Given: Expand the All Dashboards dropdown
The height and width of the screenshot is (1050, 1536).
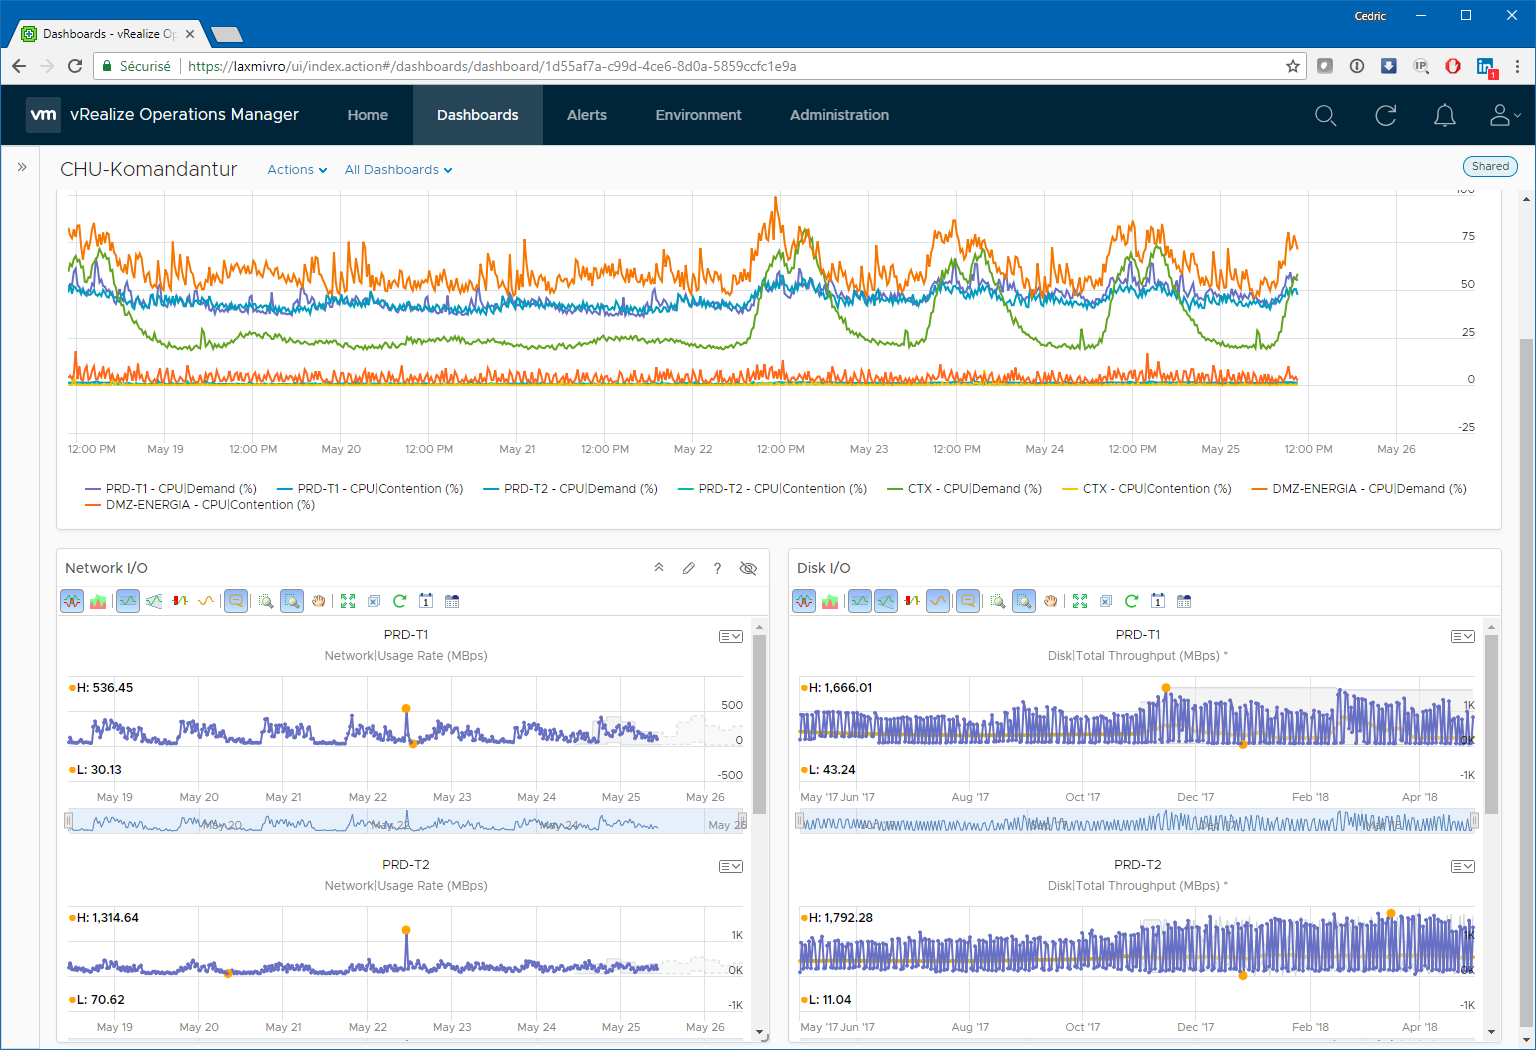Looking at the screenshot, I should [398, 170].
